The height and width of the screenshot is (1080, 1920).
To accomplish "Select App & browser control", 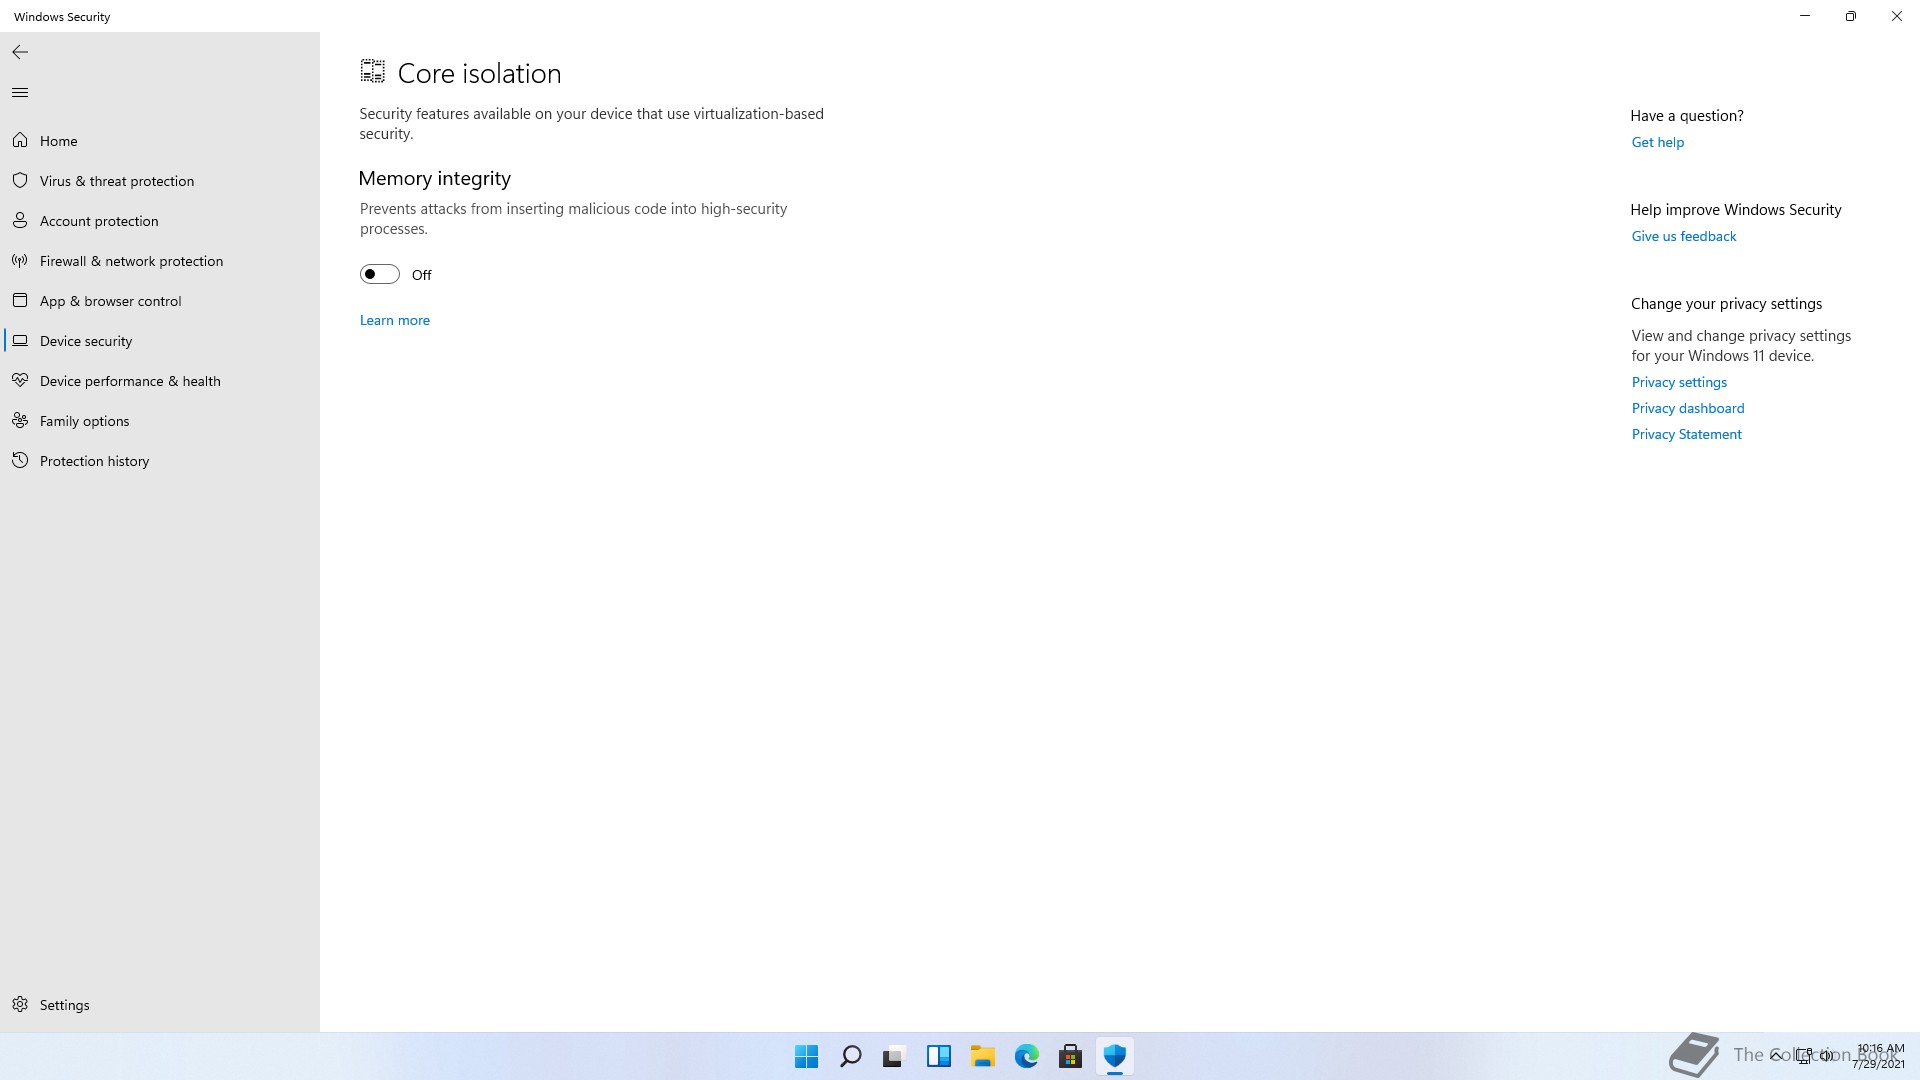I will click(x=160, y=300).
